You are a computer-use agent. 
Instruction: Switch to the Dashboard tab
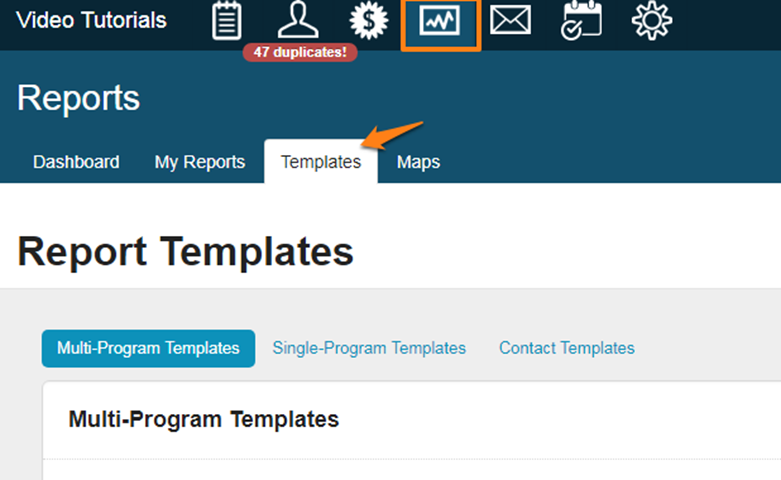[x=76, y=162]
